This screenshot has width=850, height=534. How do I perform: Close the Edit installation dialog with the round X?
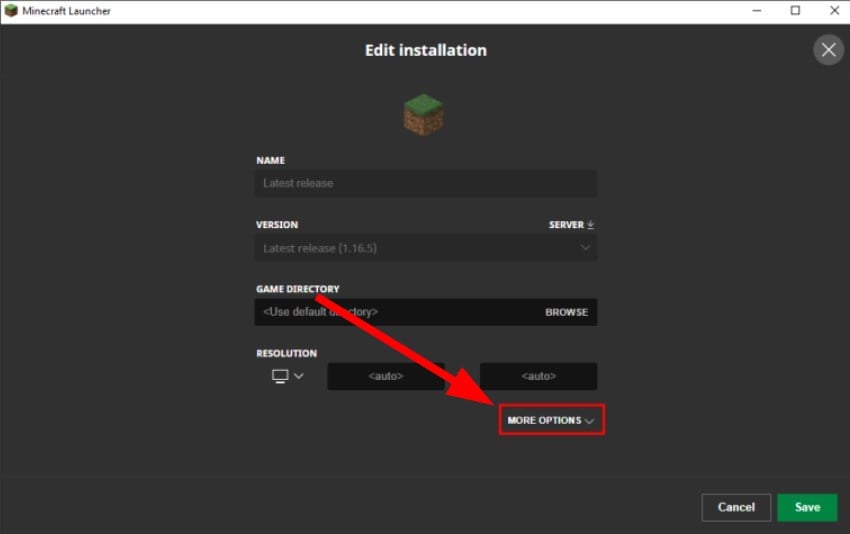click(x=828, y=50)
